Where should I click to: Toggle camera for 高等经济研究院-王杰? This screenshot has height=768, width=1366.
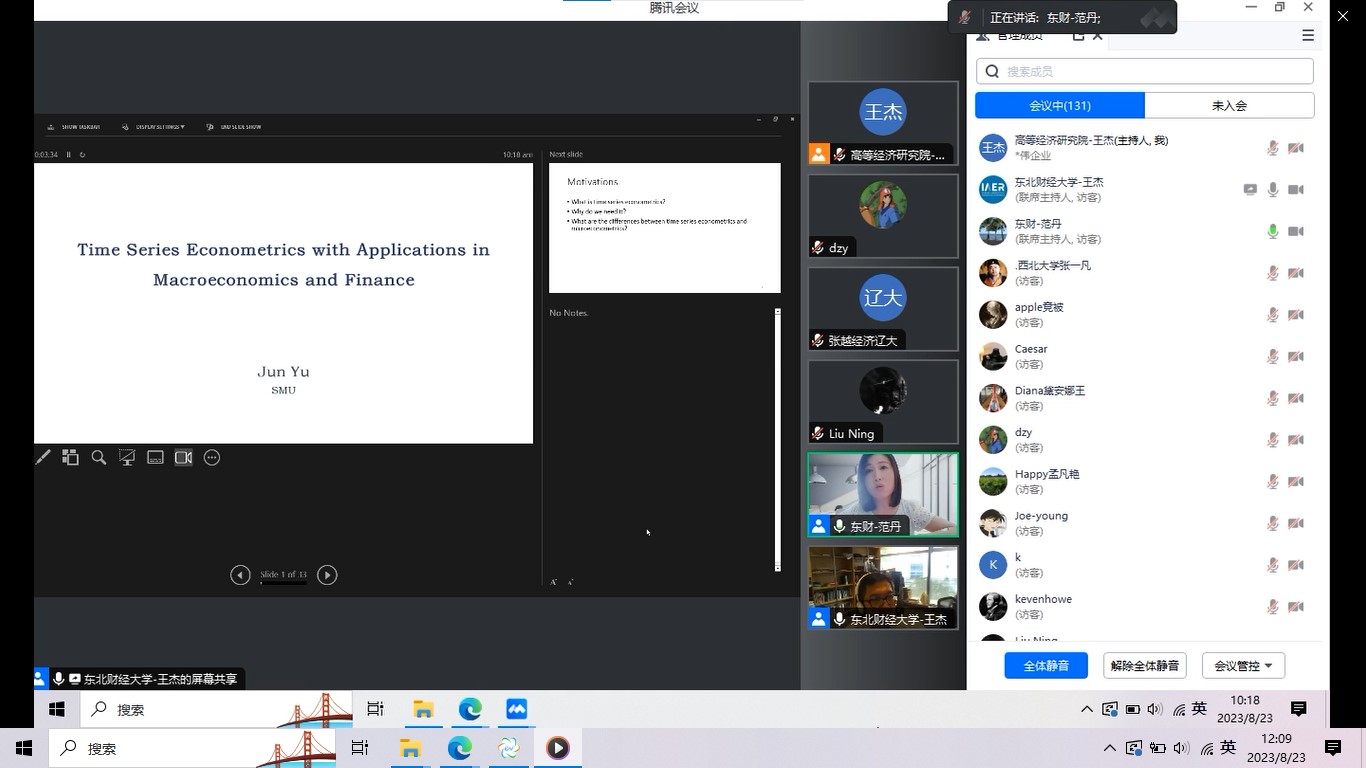coord(1296,148)
